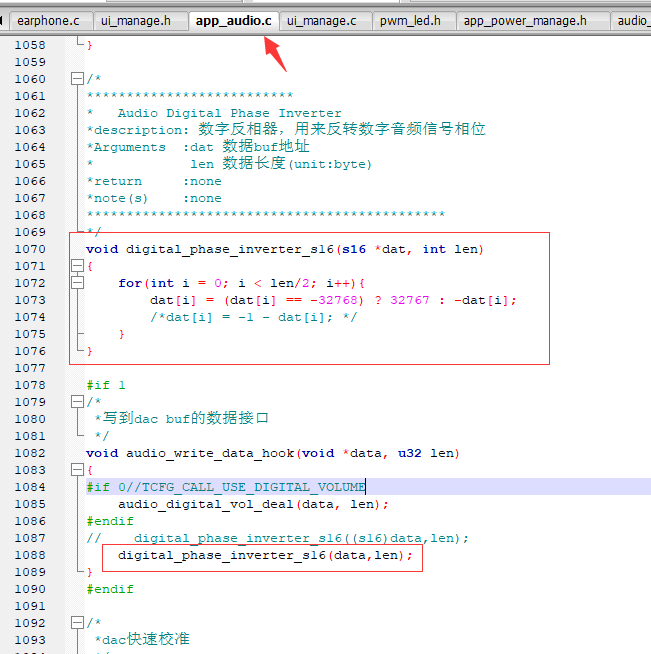
Task: Click line number 1058 in the gutter
Action: [30, 45]
